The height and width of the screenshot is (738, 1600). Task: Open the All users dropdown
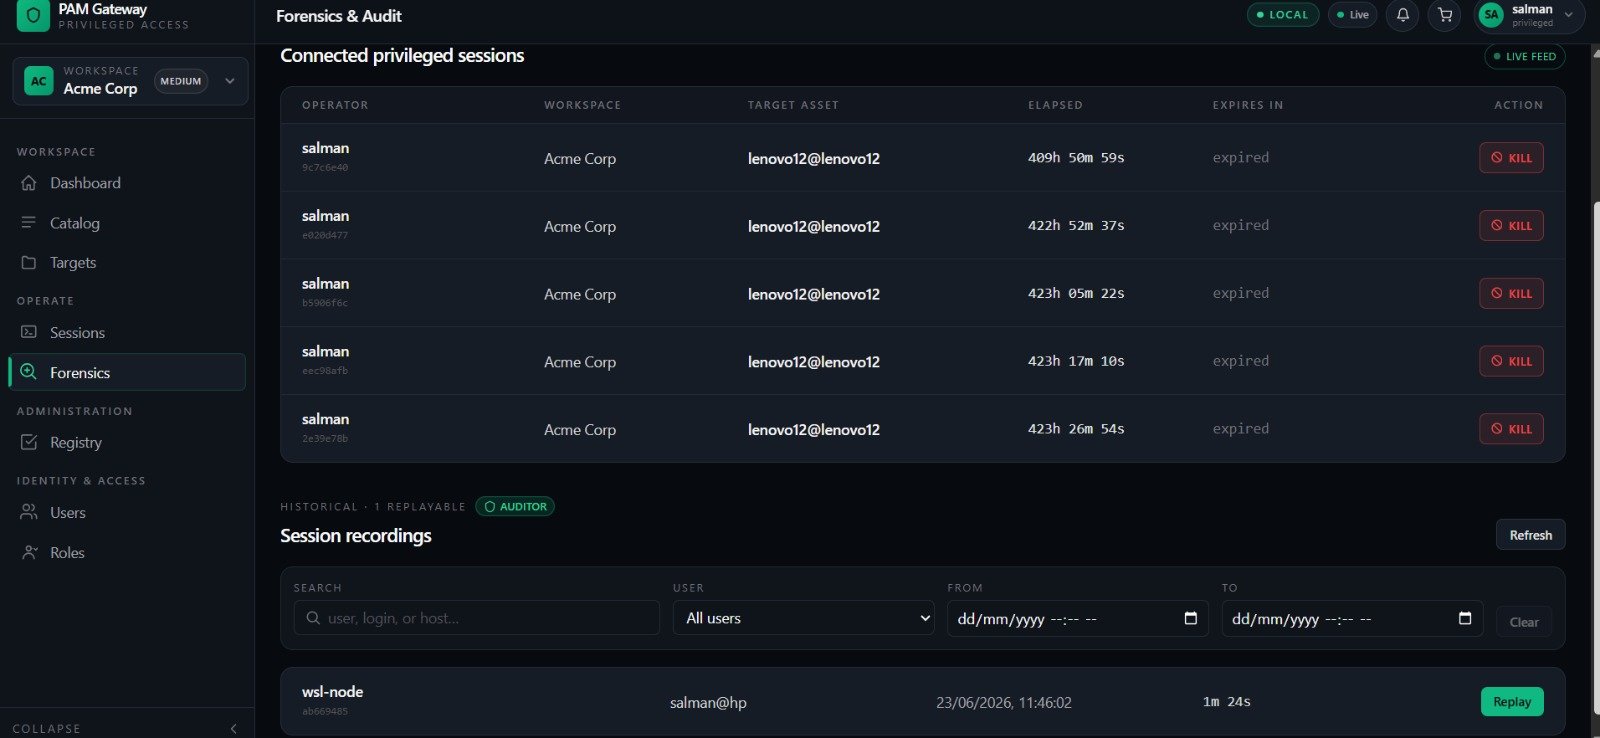(x=803, y=618)
